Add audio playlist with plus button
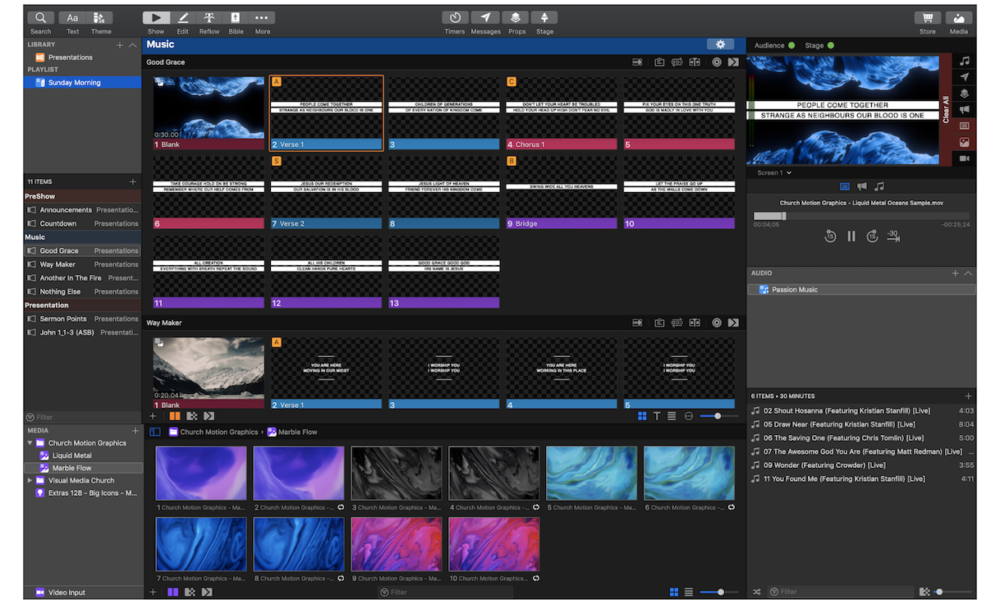The height and width of the screenshot is (600, 1000). (955, 273)
